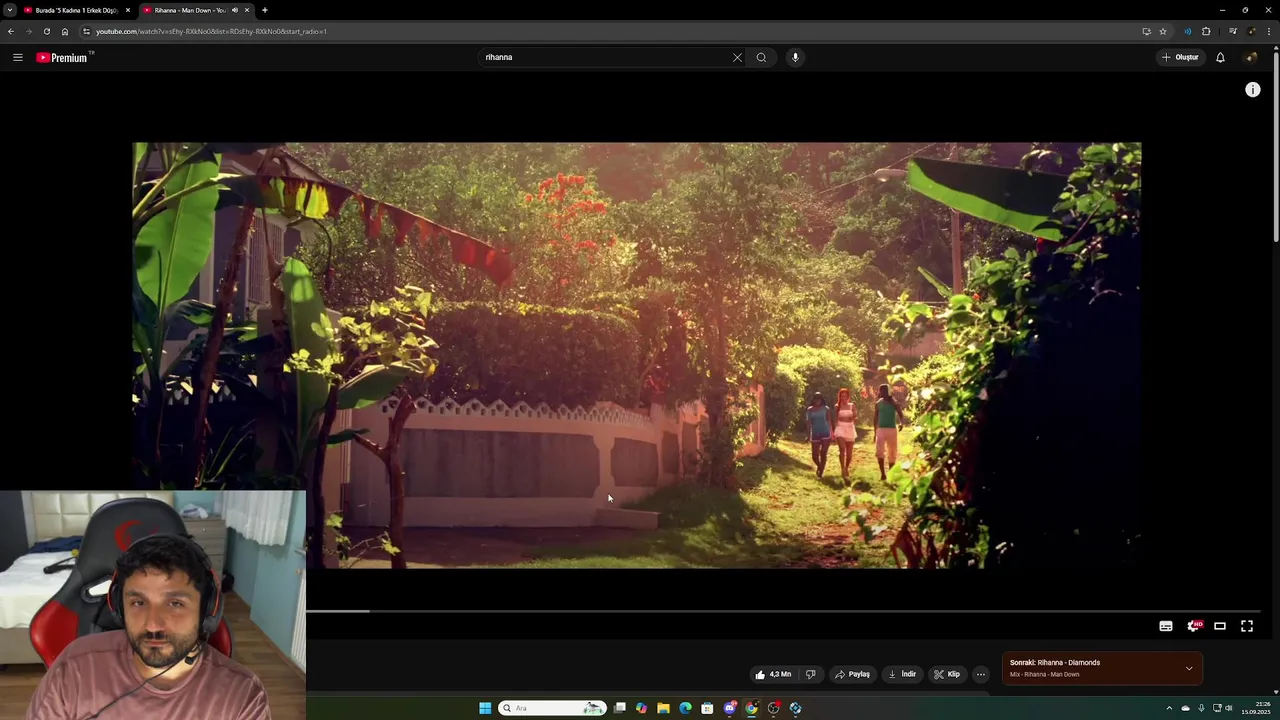
Task: Bookmark this page with the star
Action: click(x=1163, y=31)
